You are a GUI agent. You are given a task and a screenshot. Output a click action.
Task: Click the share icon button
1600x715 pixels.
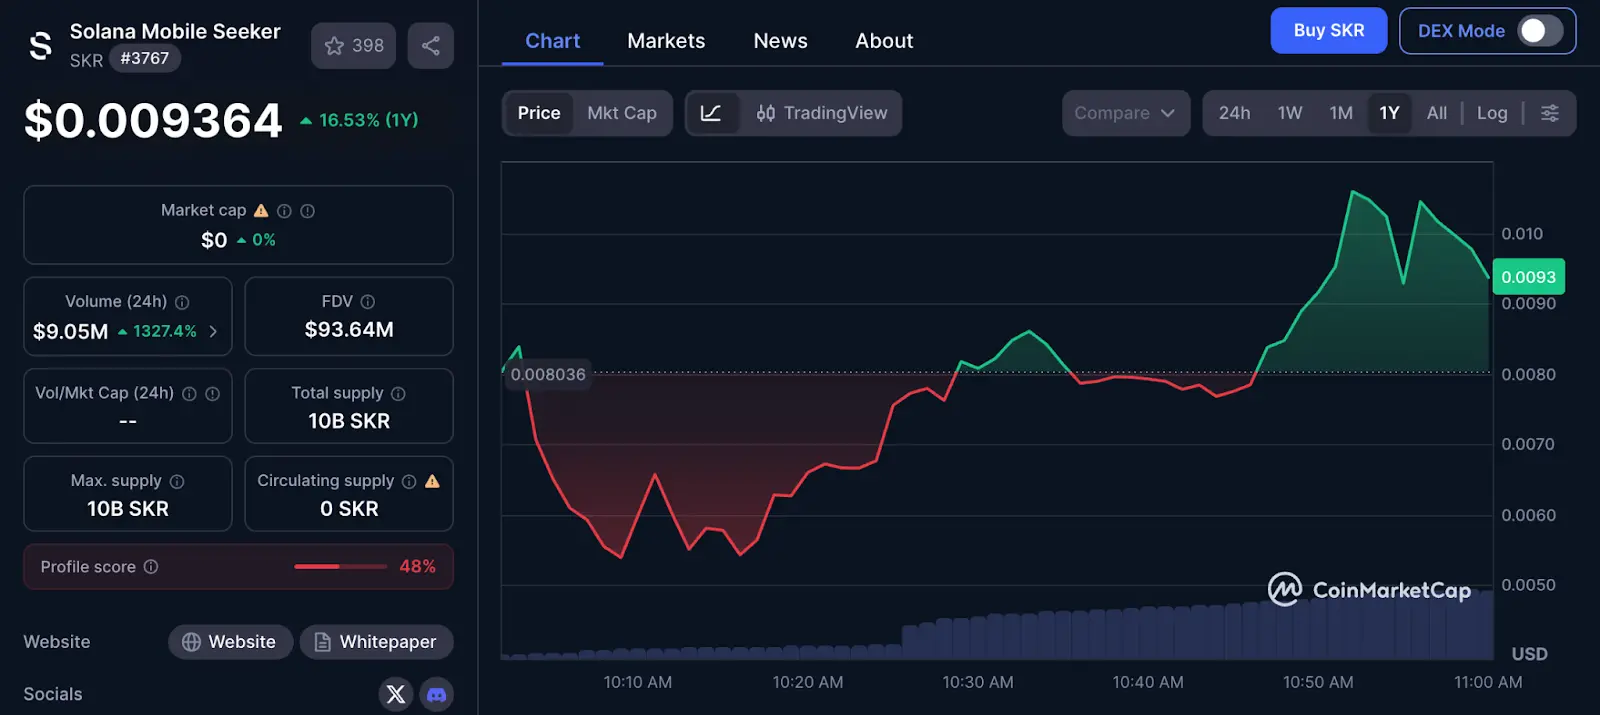[x=431, y=46]
